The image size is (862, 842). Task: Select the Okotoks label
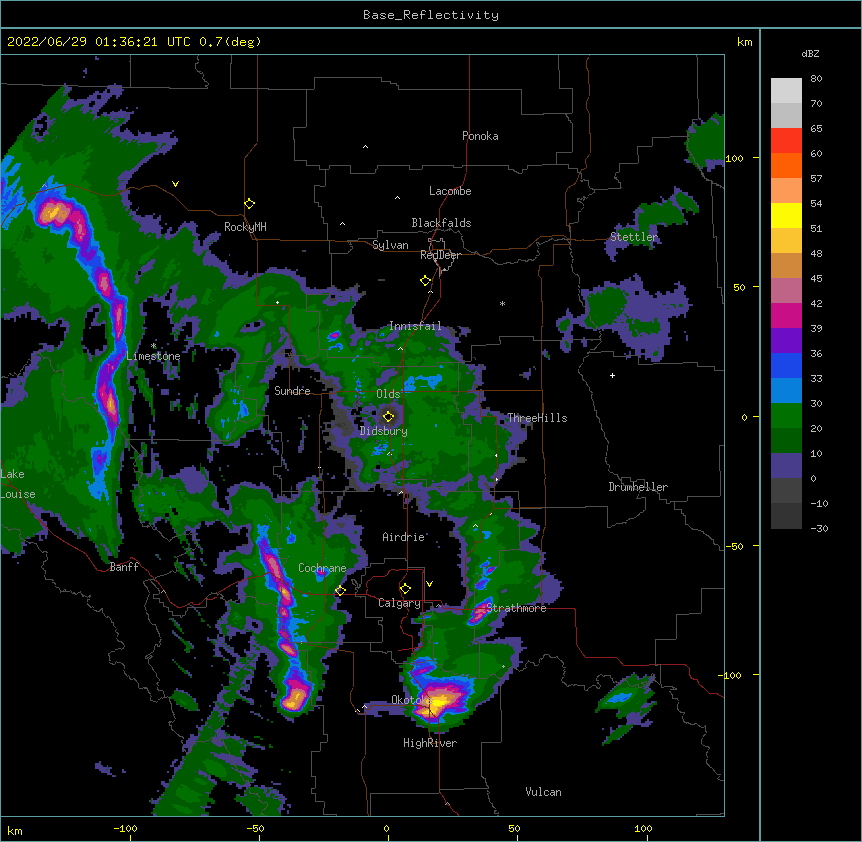coord(410,700)
